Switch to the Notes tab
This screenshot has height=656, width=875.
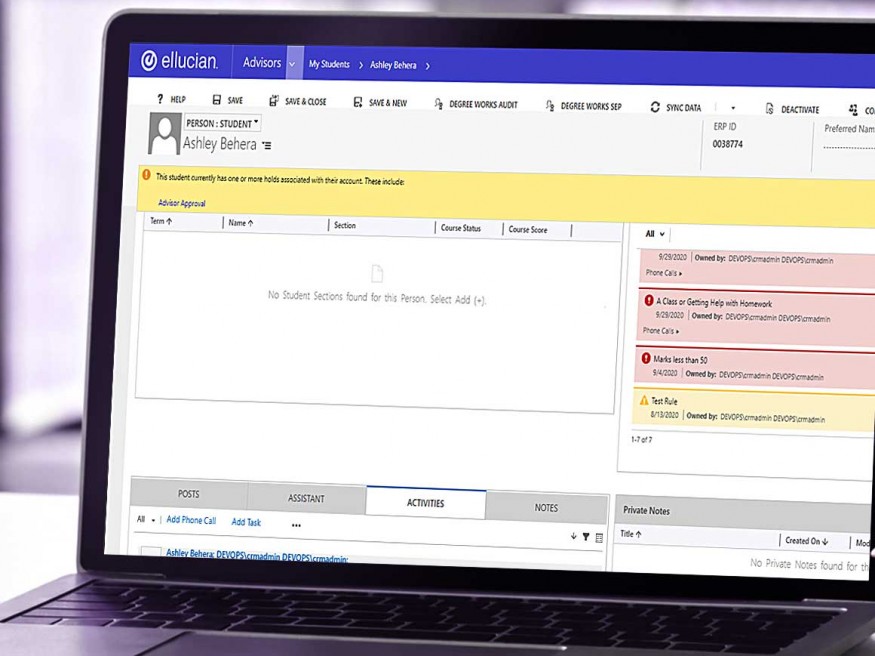(x=546, y=508)
